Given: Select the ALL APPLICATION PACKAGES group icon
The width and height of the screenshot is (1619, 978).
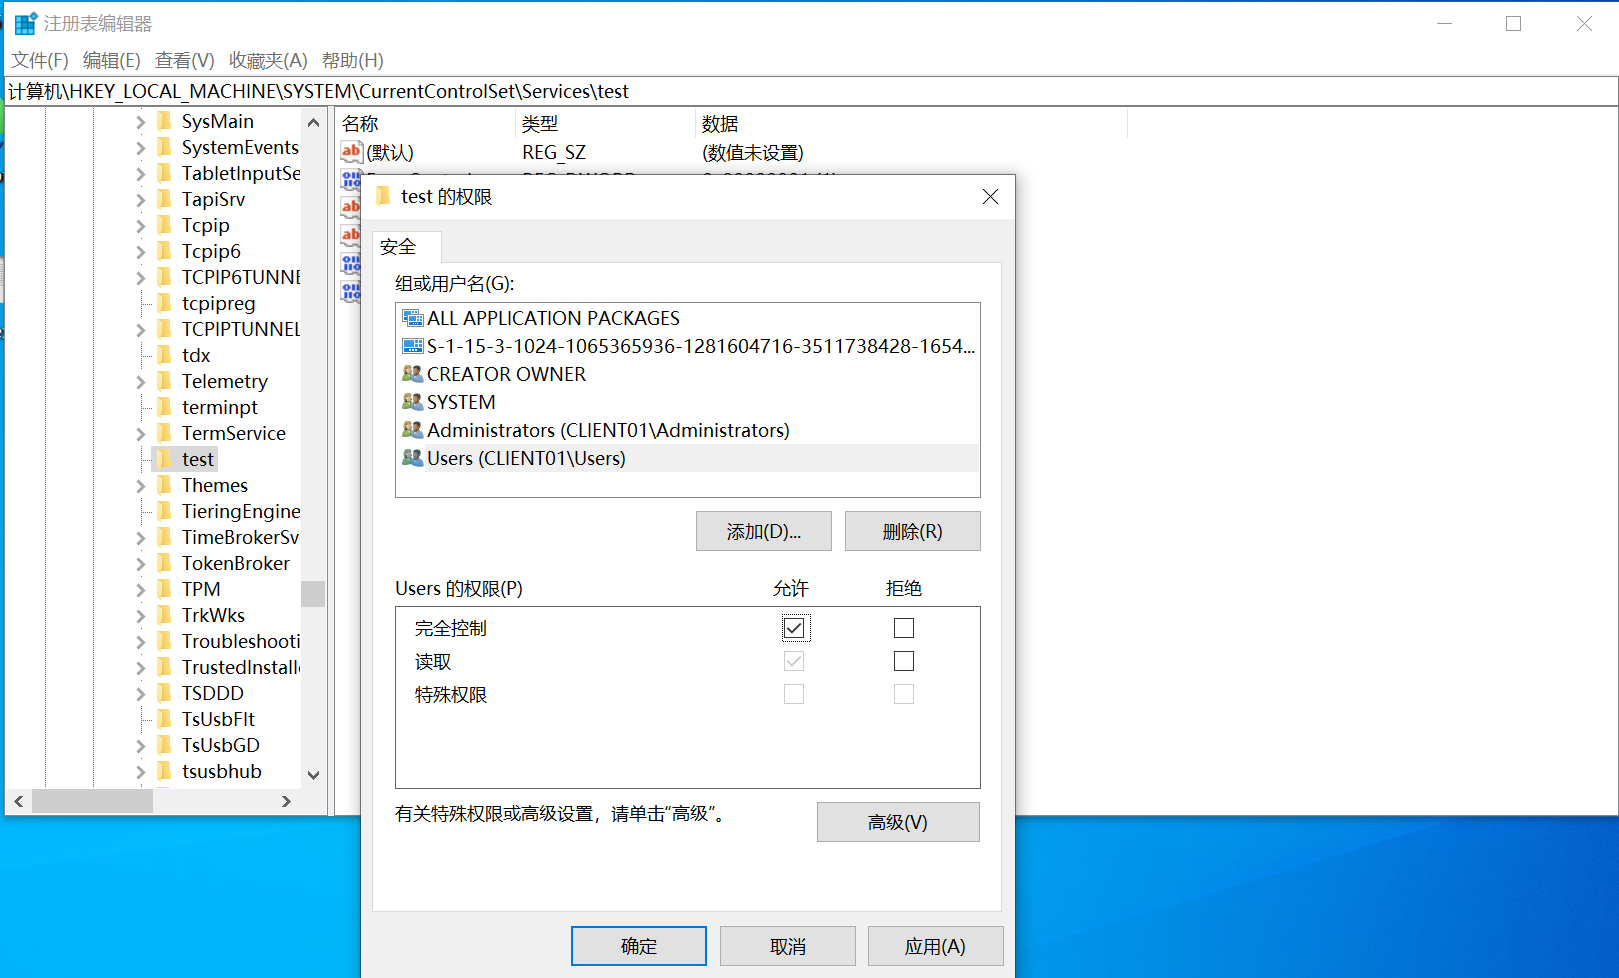Looking at the screenshot, I should click(x=412, y=318).
